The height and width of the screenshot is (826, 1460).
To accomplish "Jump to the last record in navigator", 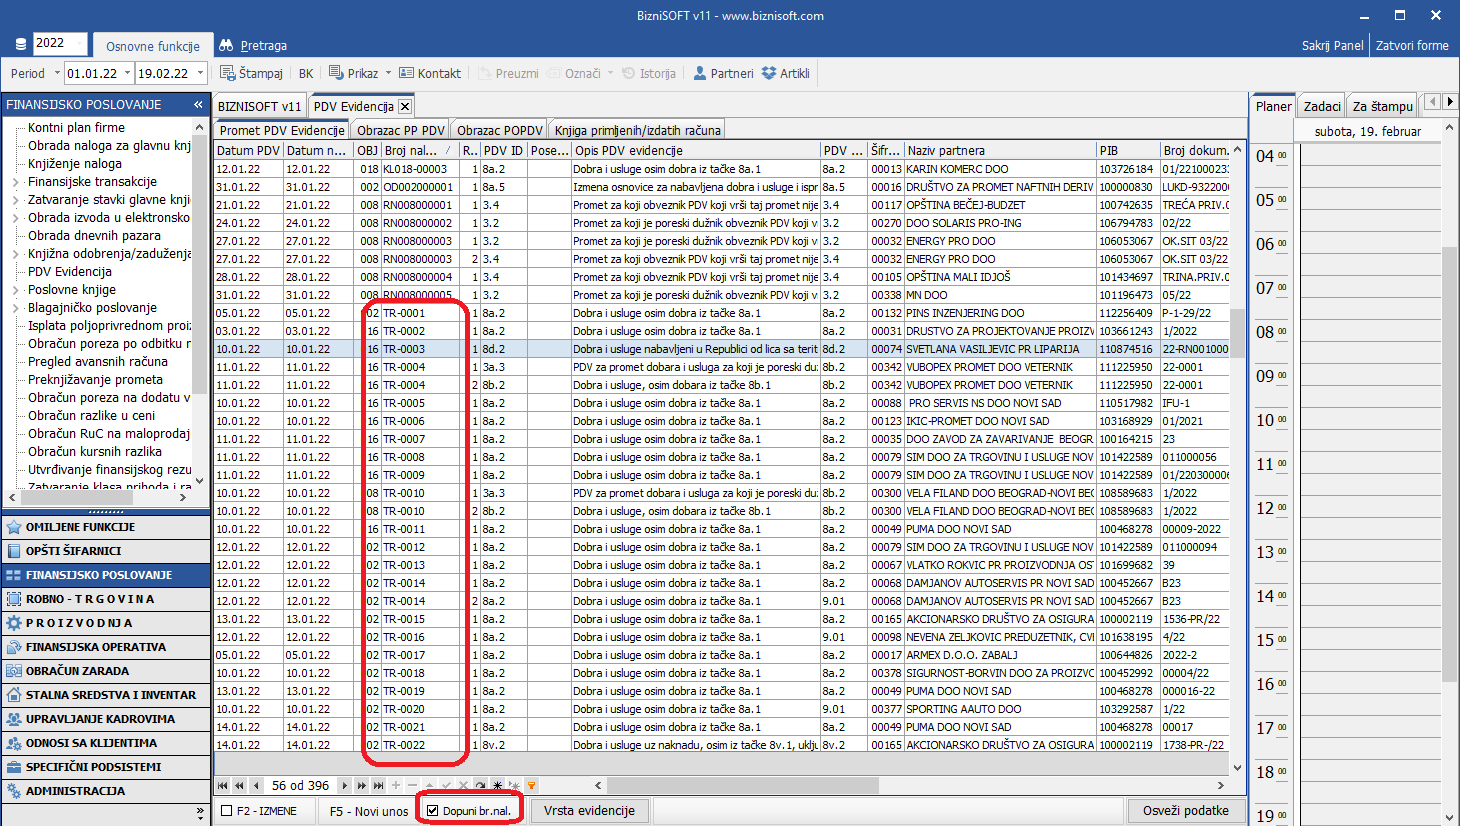I will [x=377, y=786].
